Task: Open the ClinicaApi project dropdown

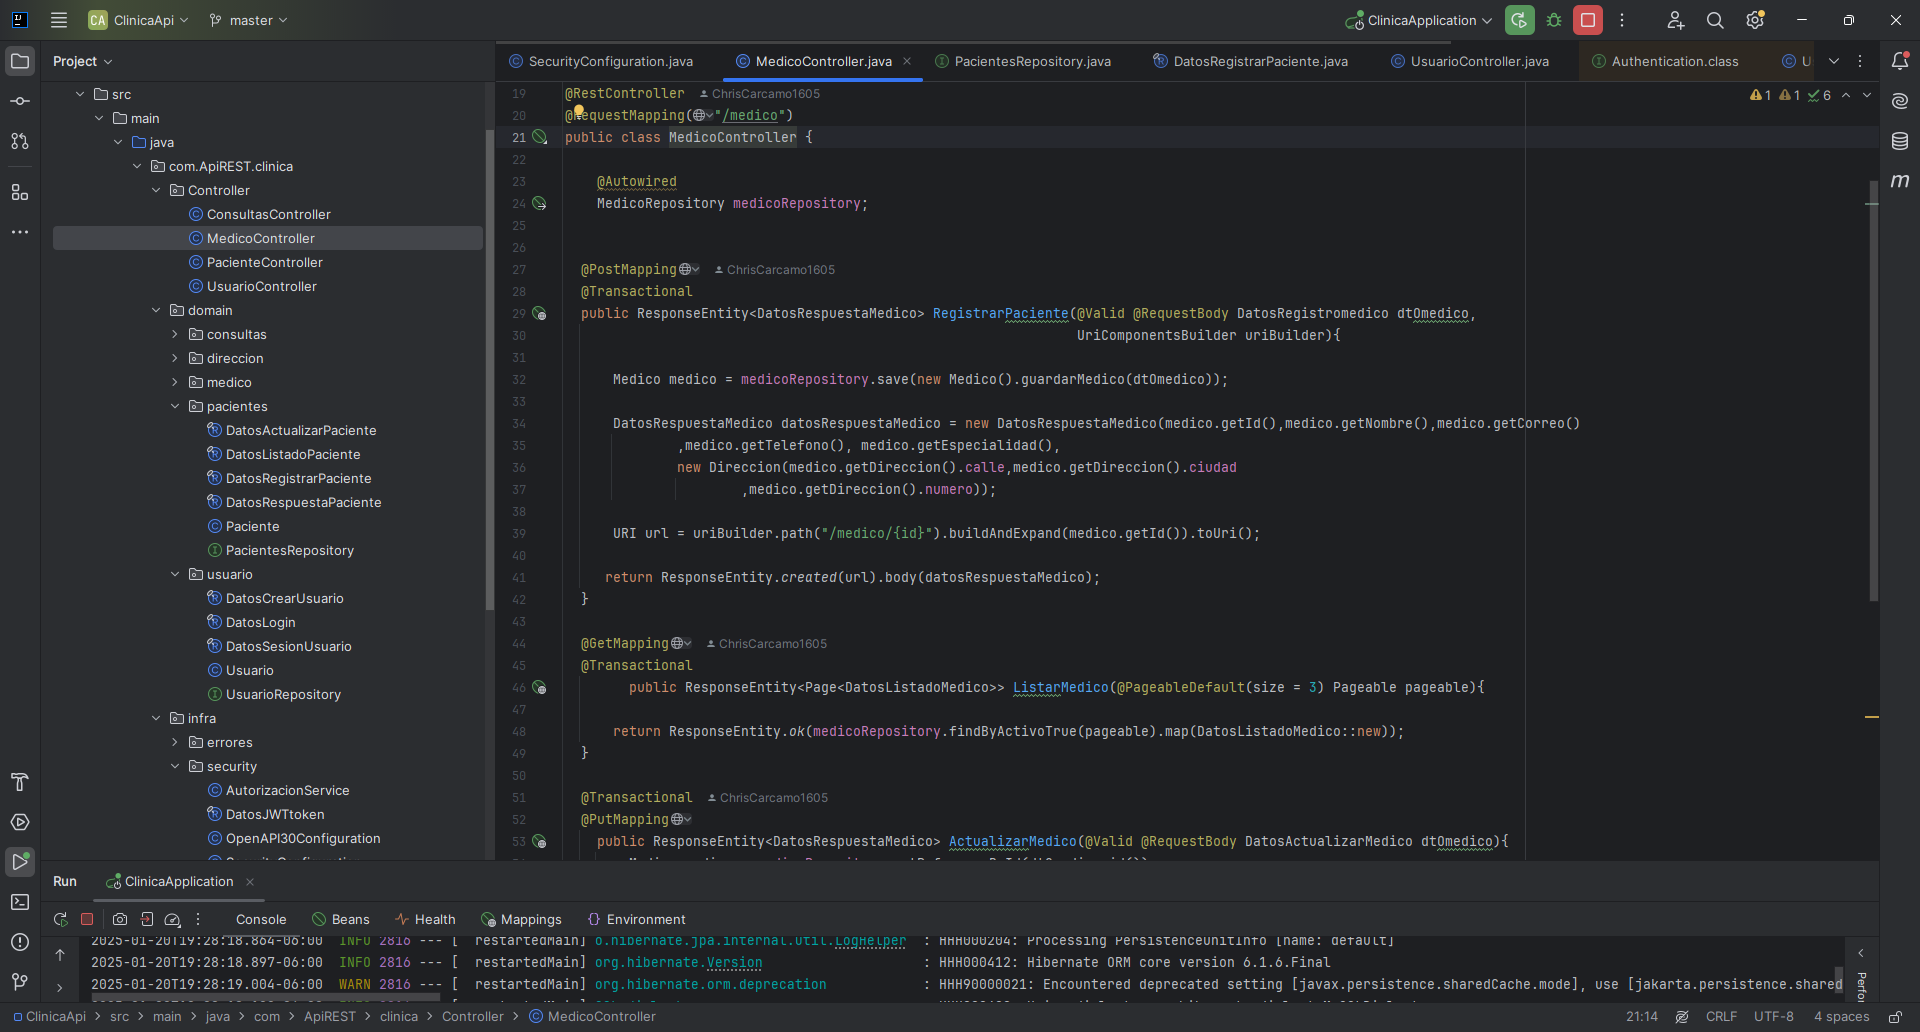Action: click(138, 20)
